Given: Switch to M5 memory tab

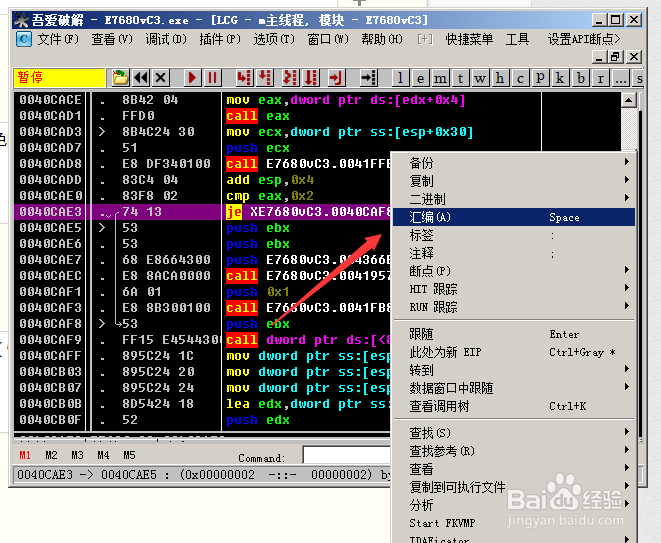Looking at the screenshot, I should (129, 455).
